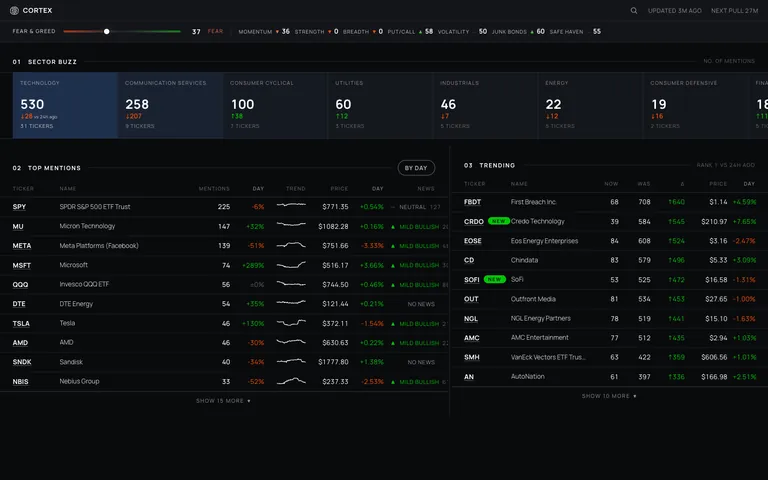Click the SPY Neutral news label

point(412,207)
